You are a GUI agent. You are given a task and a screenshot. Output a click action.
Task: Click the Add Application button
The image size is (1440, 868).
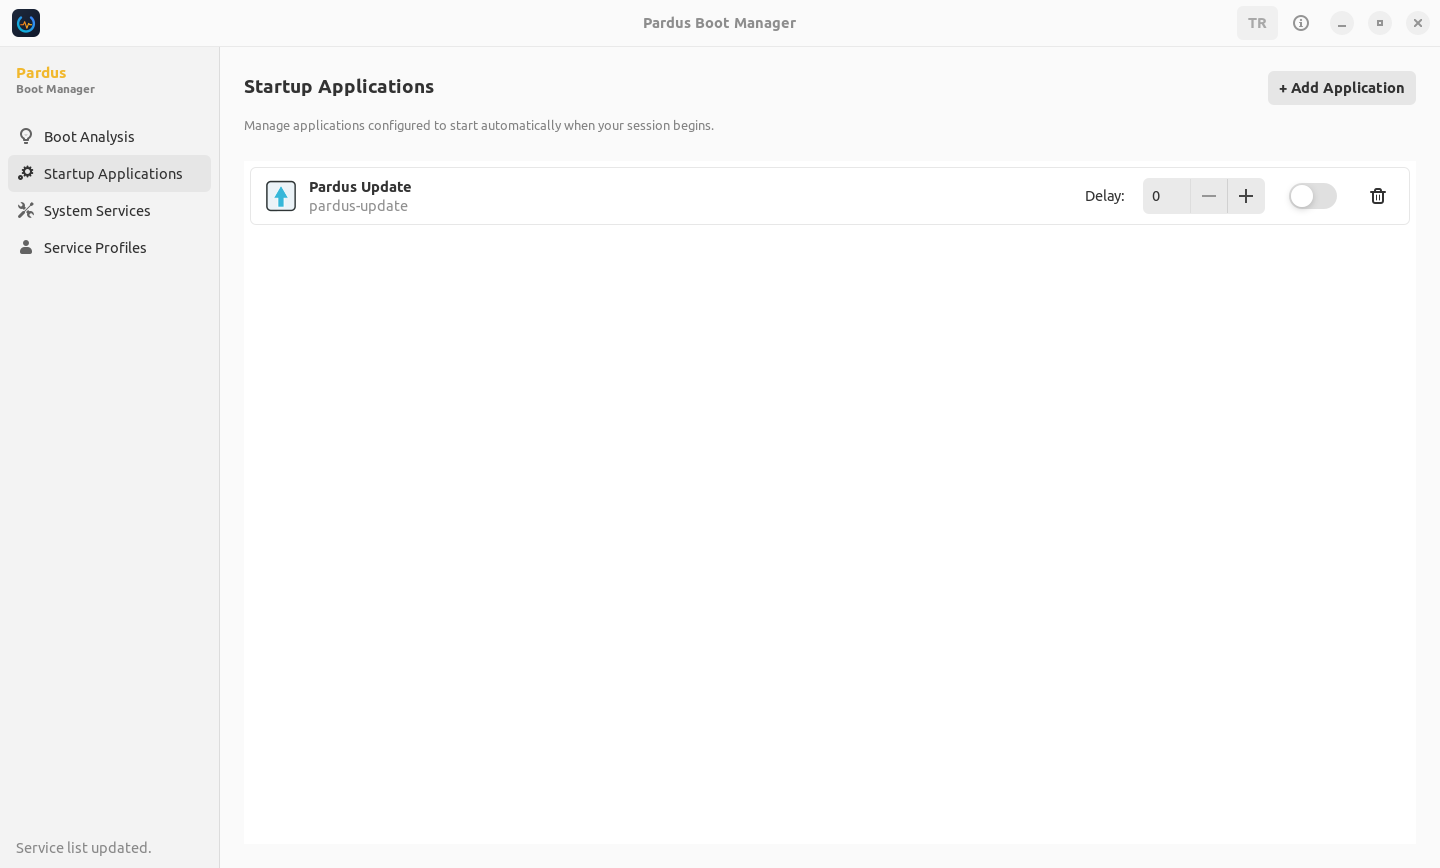click(x=1342, y=88)
